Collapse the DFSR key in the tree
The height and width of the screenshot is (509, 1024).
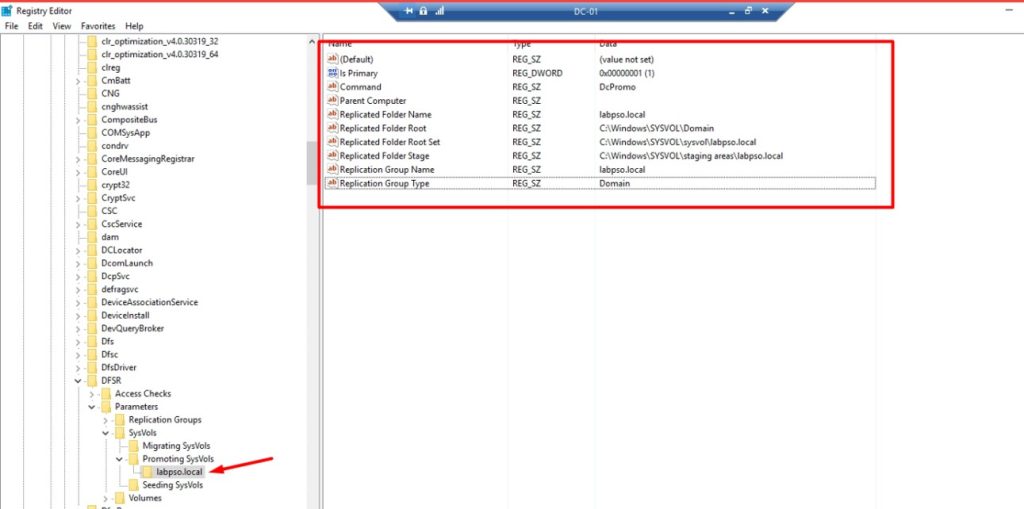click(x=79, y=381)
